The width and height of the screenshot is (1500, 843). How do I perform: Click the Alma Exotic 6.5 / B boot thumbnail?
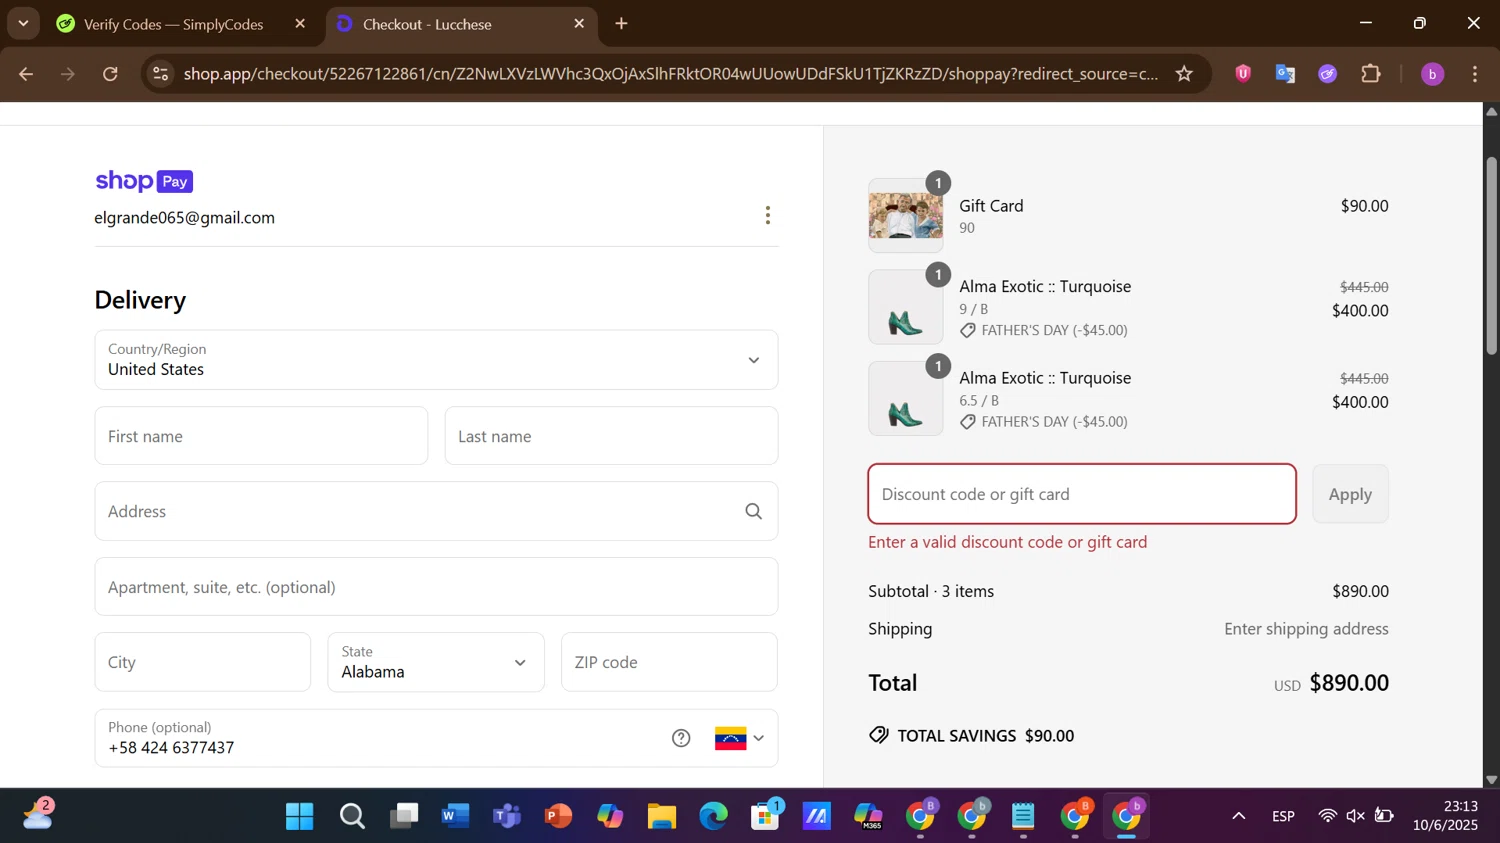coord(905,399)
